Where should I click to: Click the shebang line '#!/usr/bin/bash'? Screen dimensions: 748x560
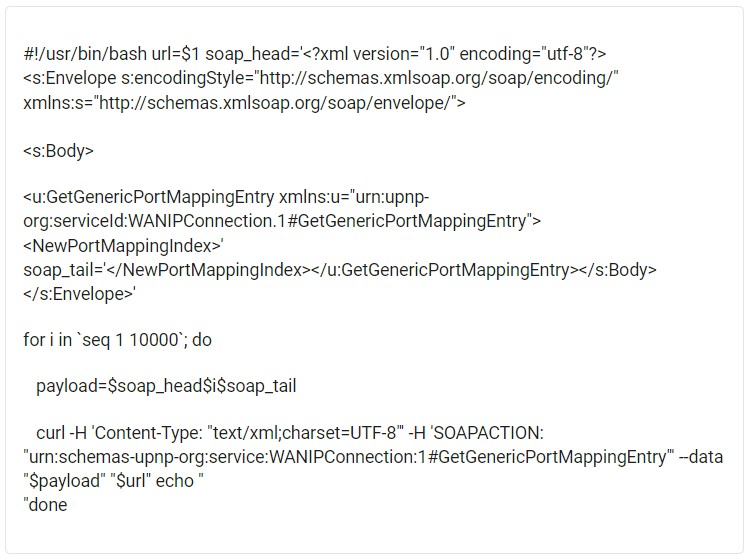point(85,54)
